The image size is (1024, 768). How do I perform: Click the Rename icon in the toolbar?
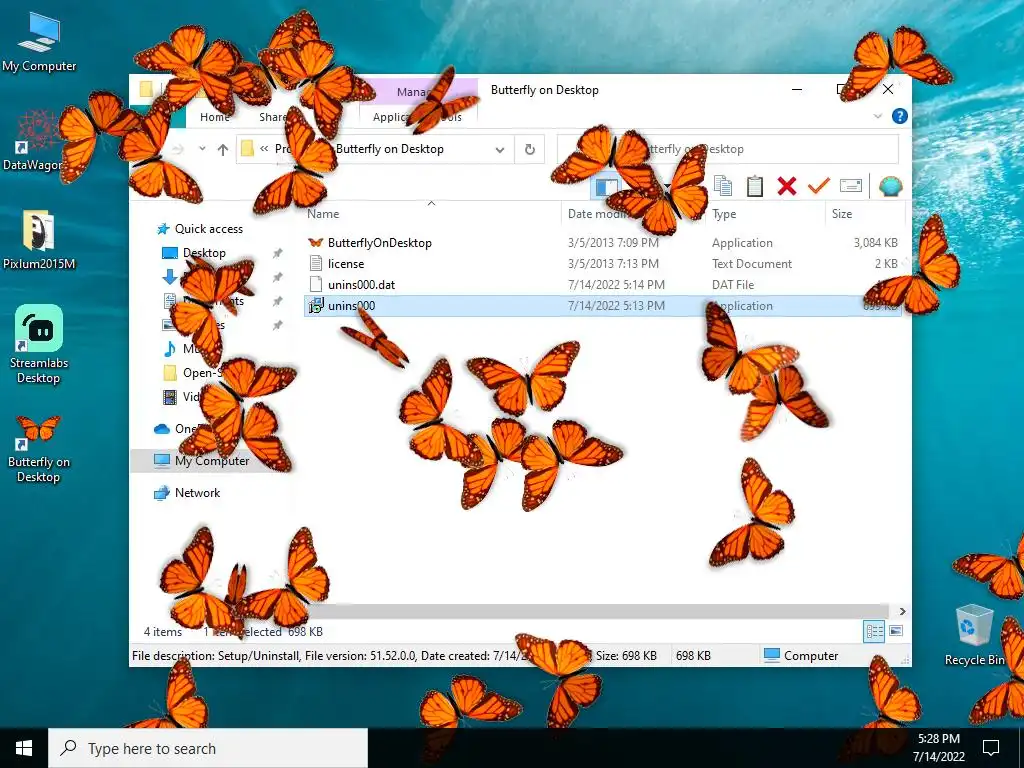[850, 186]
